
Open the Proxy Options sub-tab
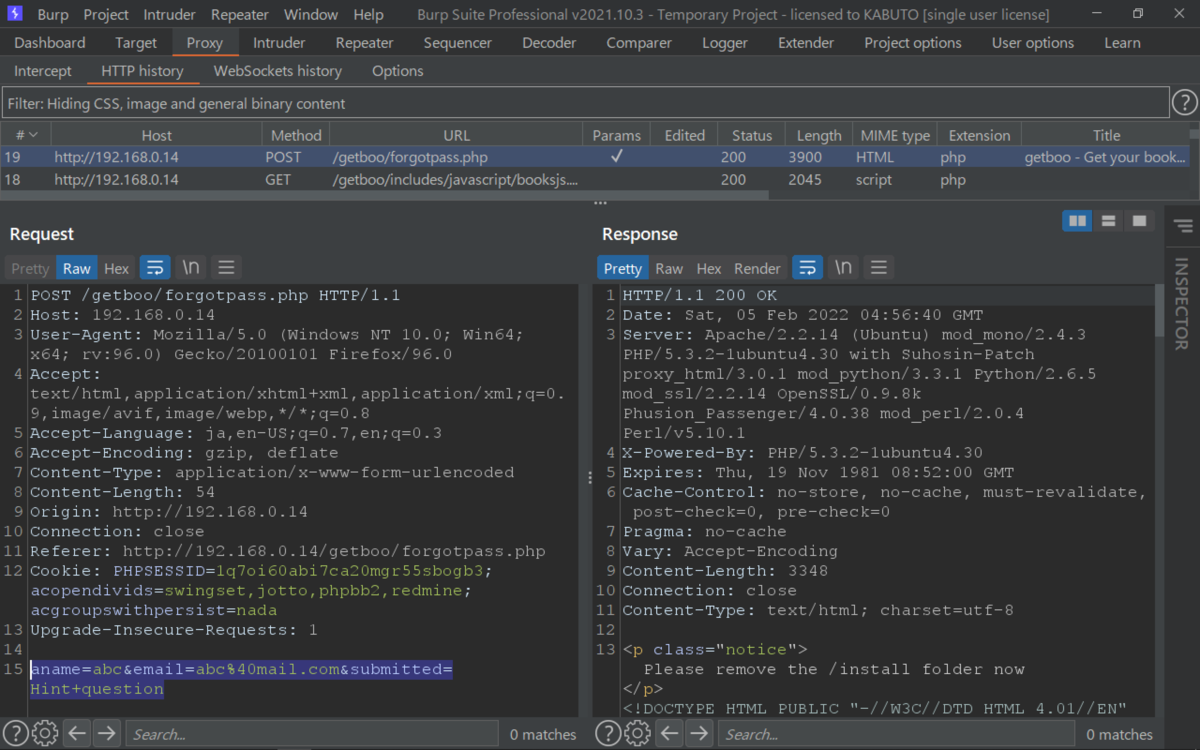[x=398, y=71]
